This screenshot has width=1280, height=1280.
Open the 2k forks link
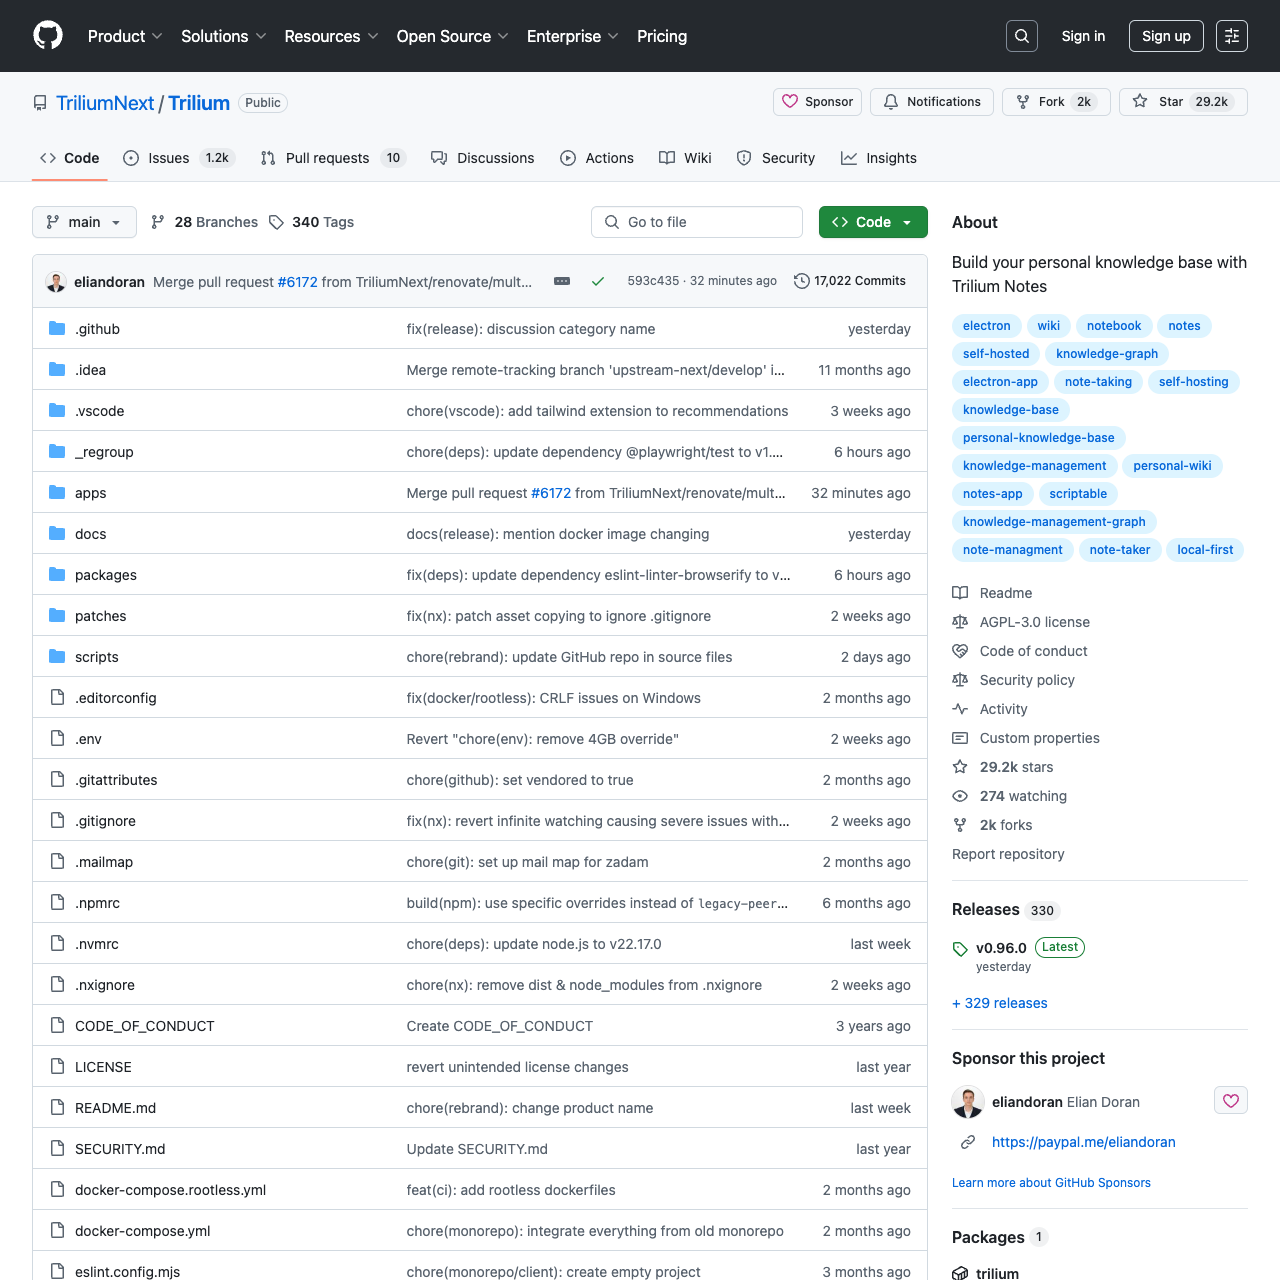(992, 825)
